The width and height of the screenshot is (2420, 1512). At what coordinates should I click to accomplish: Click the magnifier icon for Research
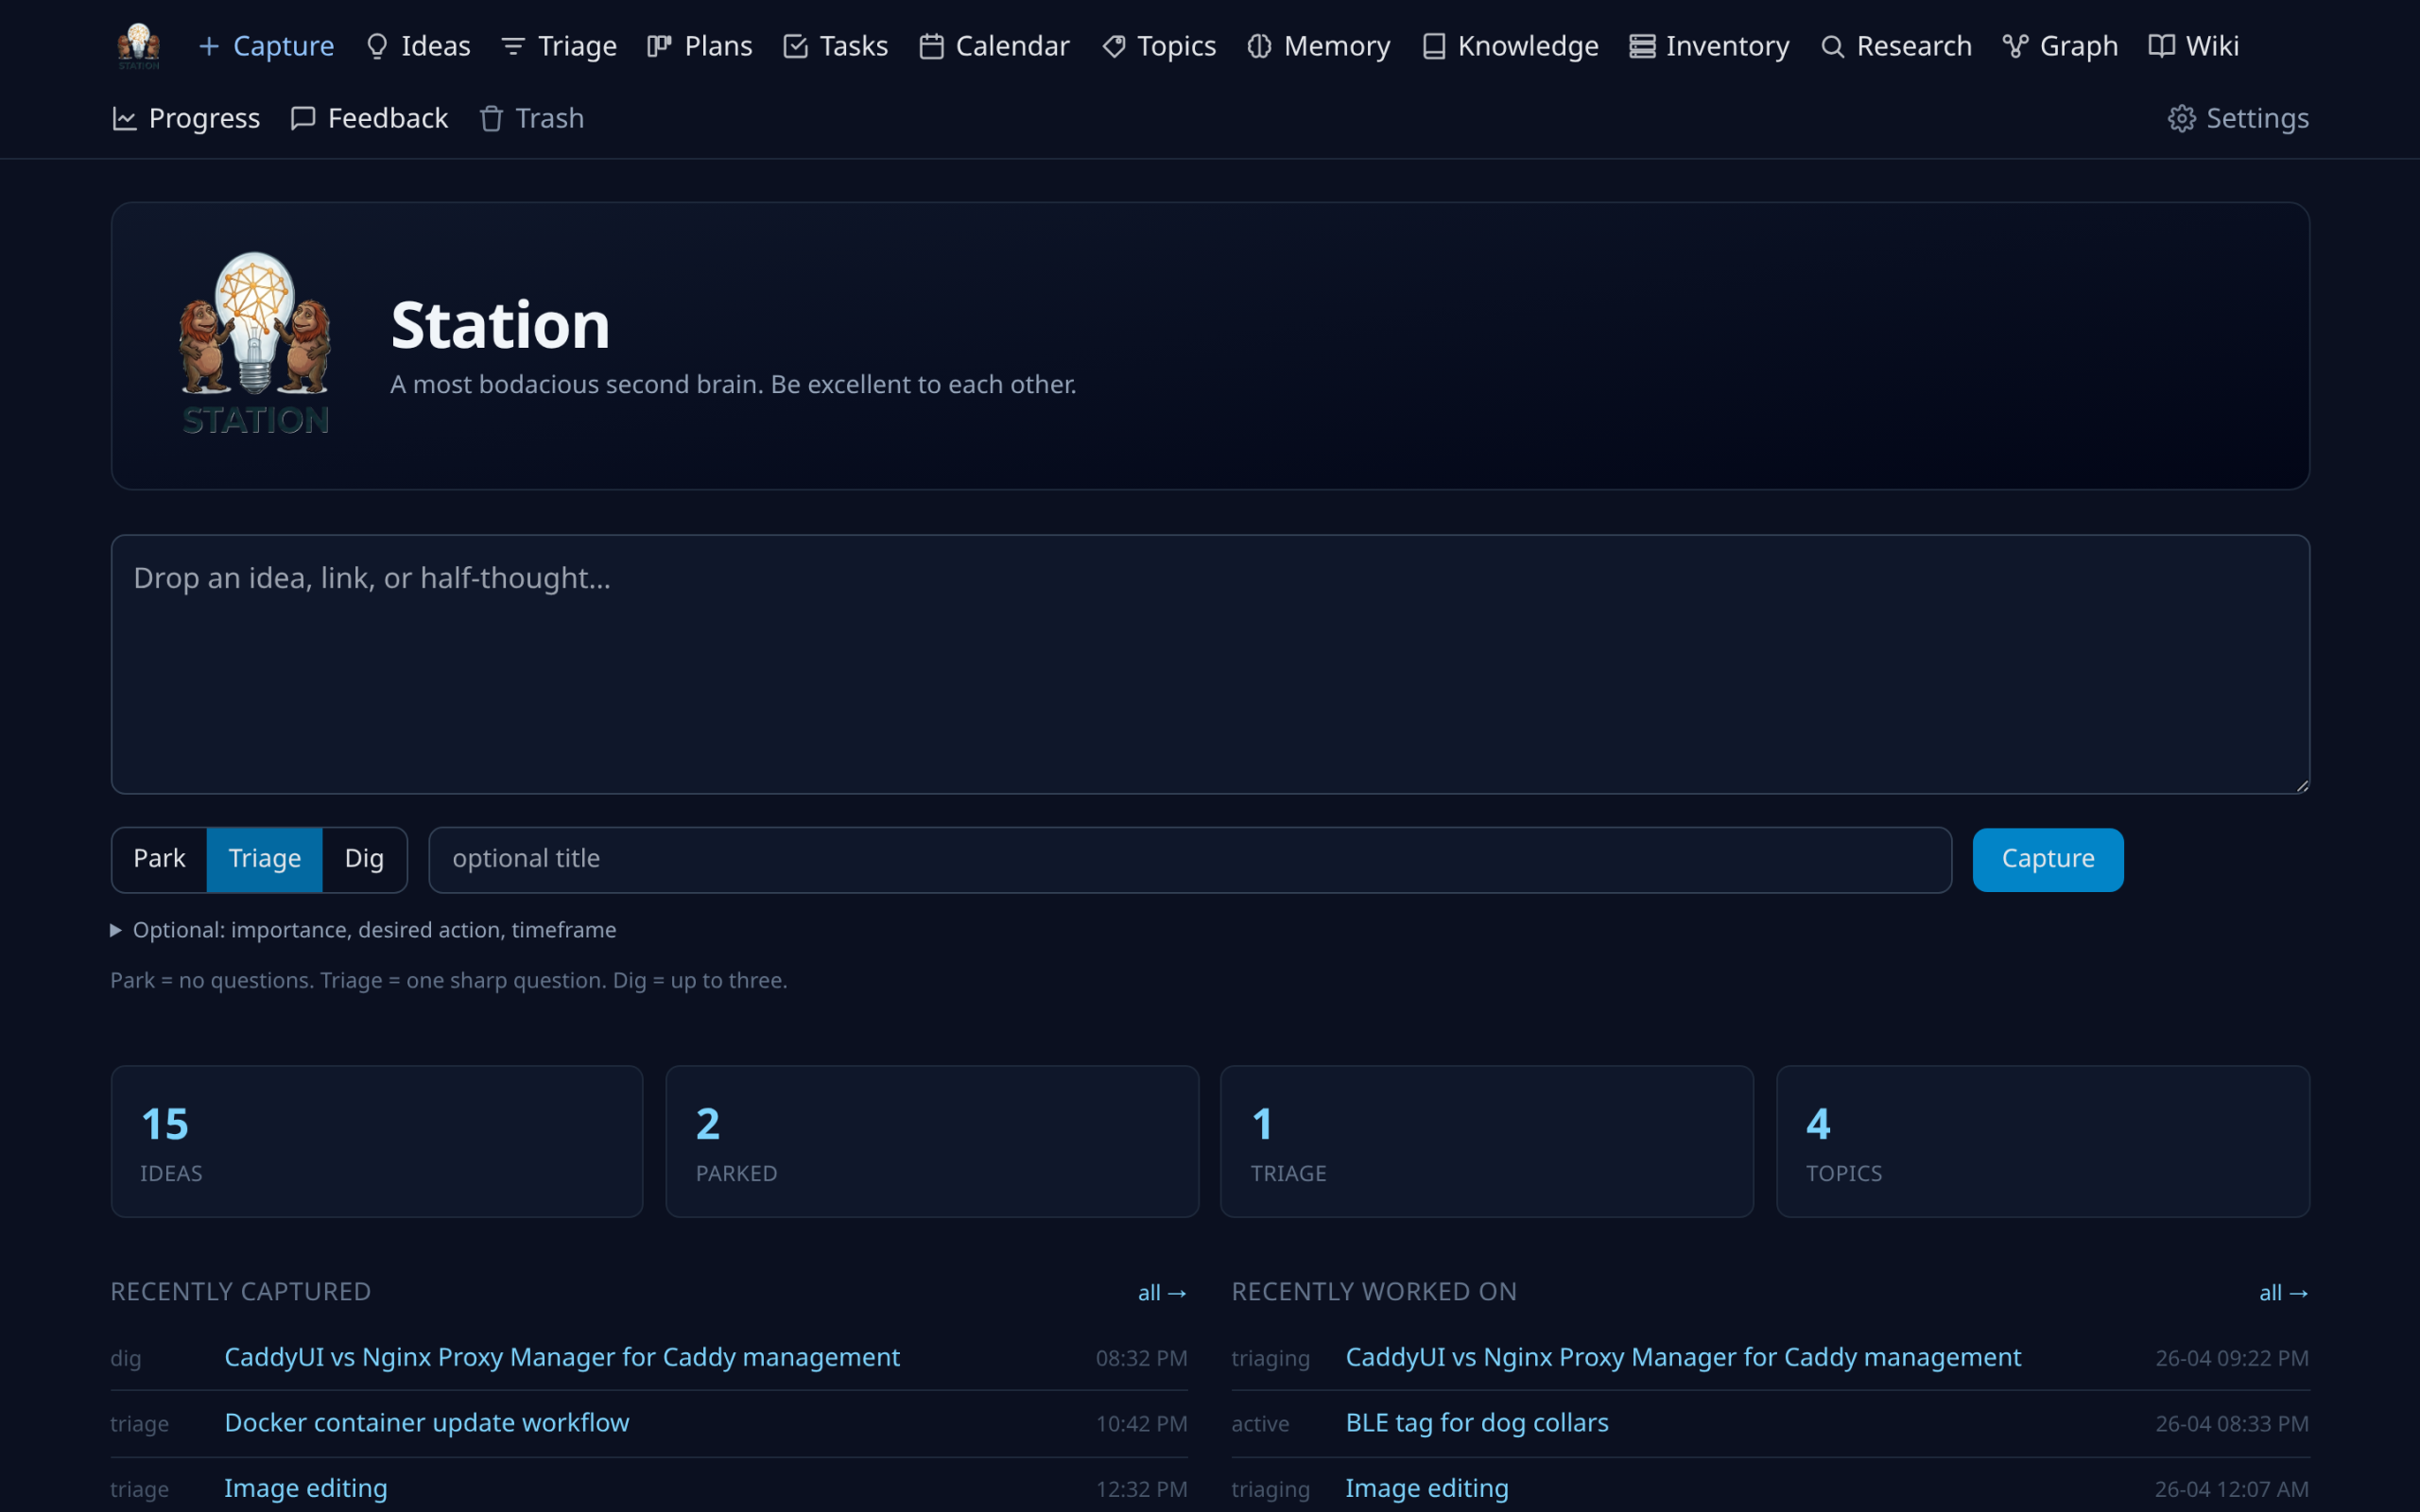click(1832, 46)
